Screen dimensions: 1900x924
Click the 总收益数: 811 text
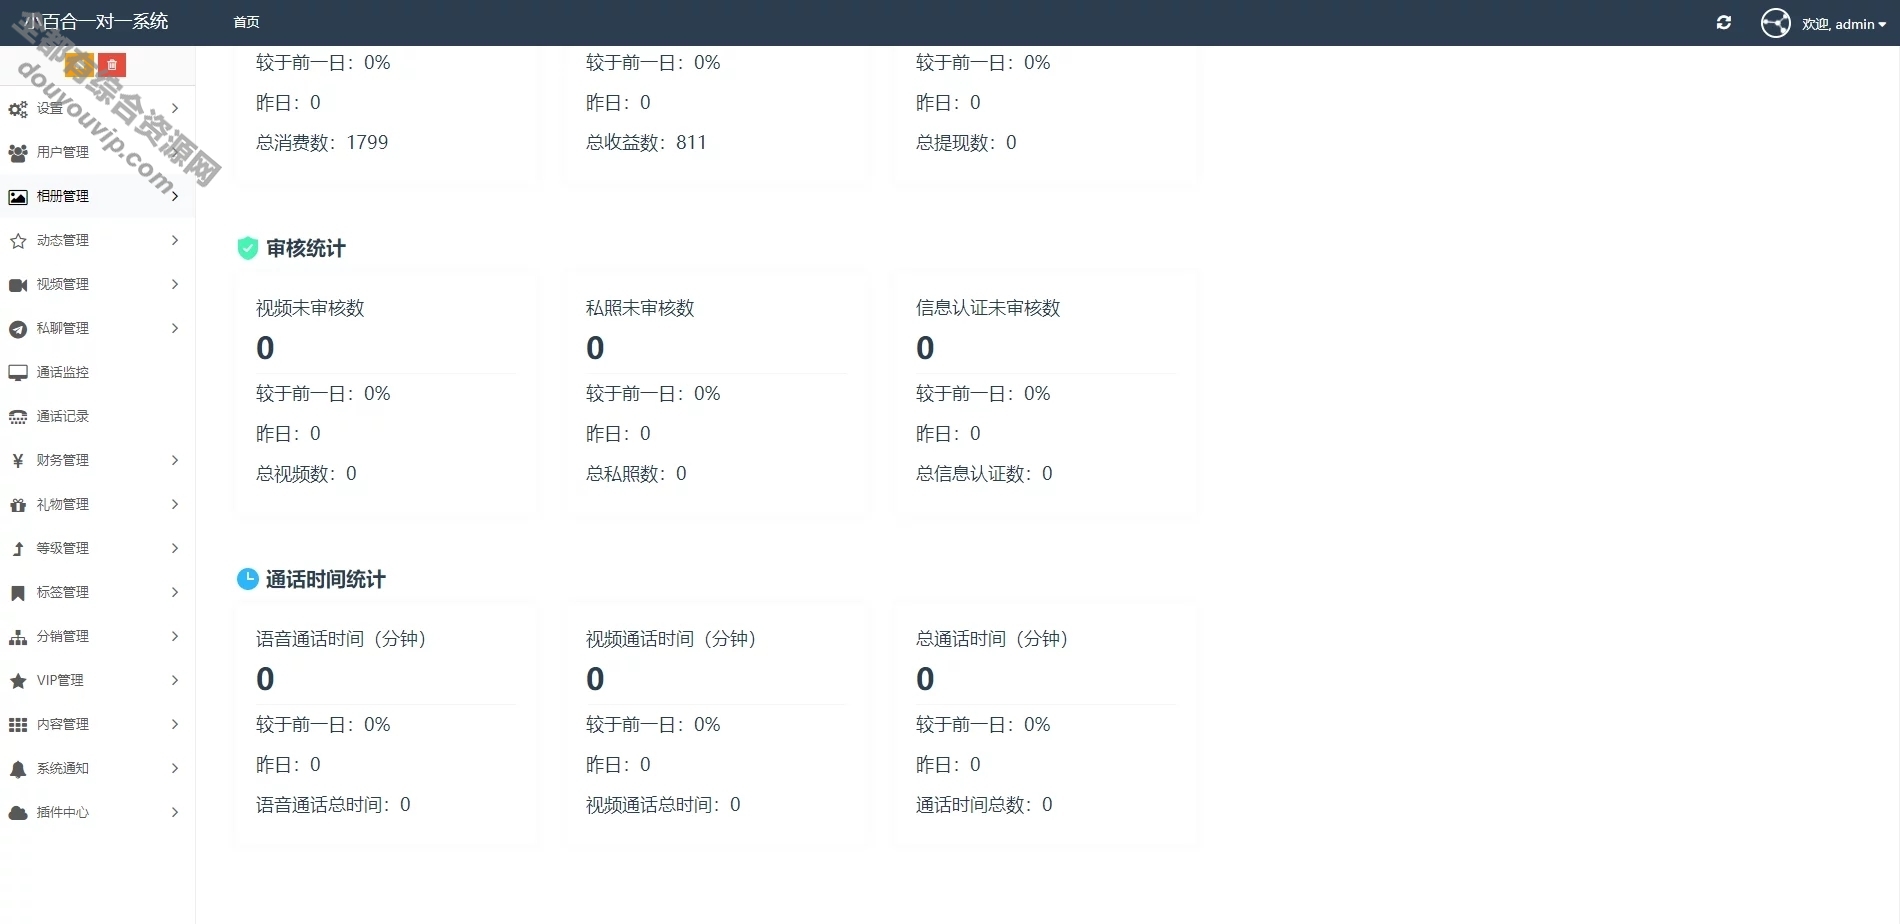(x=646, y=143)
